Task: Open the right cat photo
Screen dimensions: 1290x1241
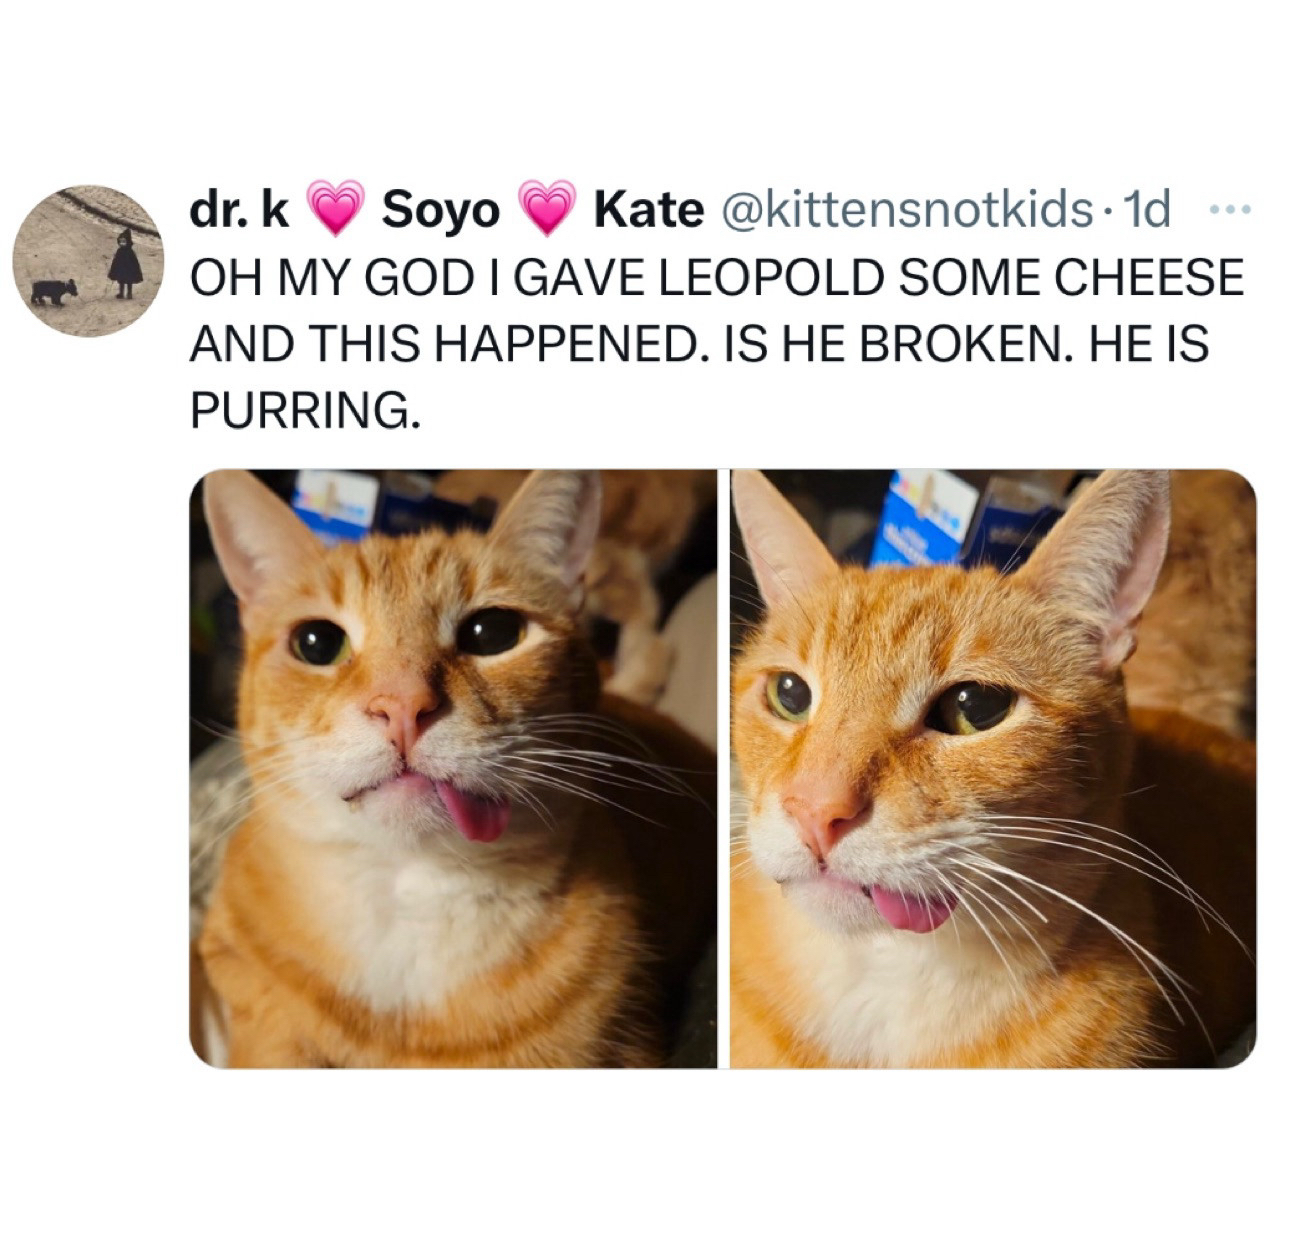Action: pos(992,768)
